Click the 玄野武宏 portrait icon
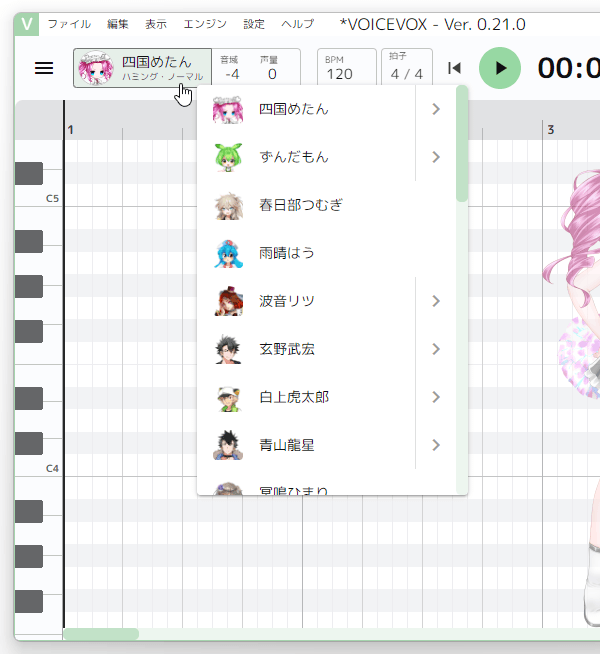Screen dimensions: 600x654 point(228,350)
